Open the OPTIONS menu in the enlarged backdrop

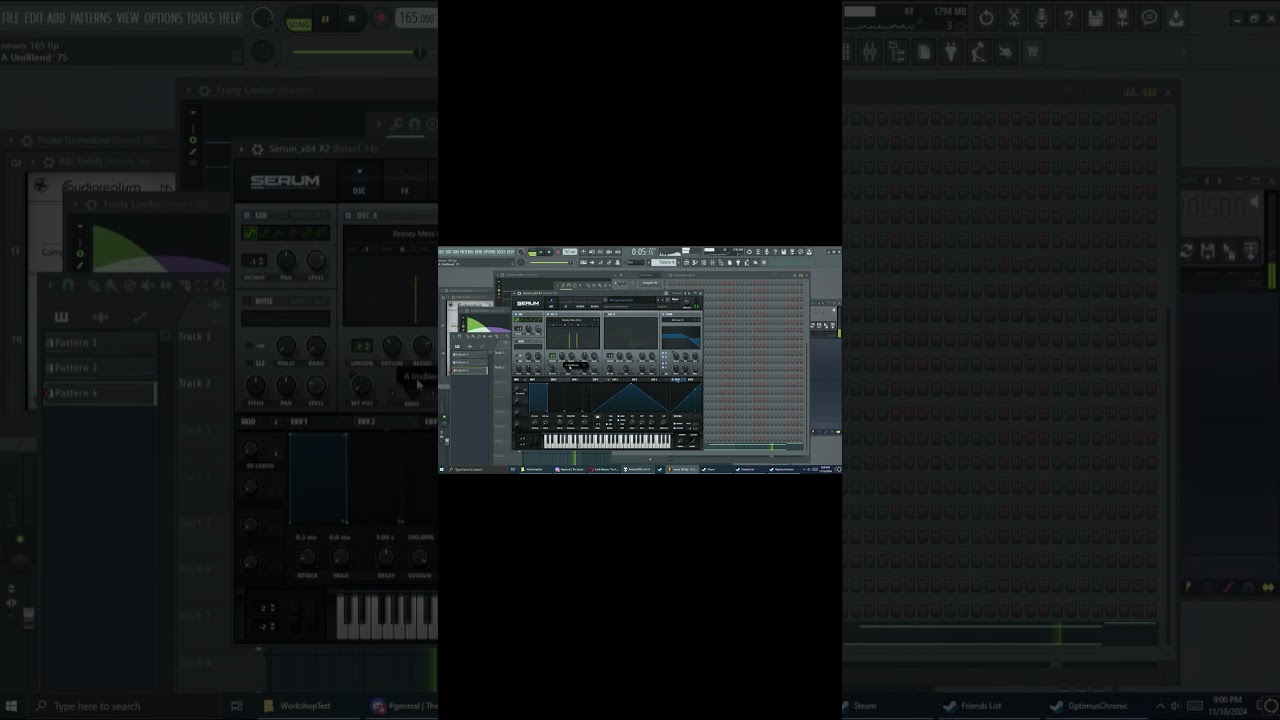click(x=163, y=18)
